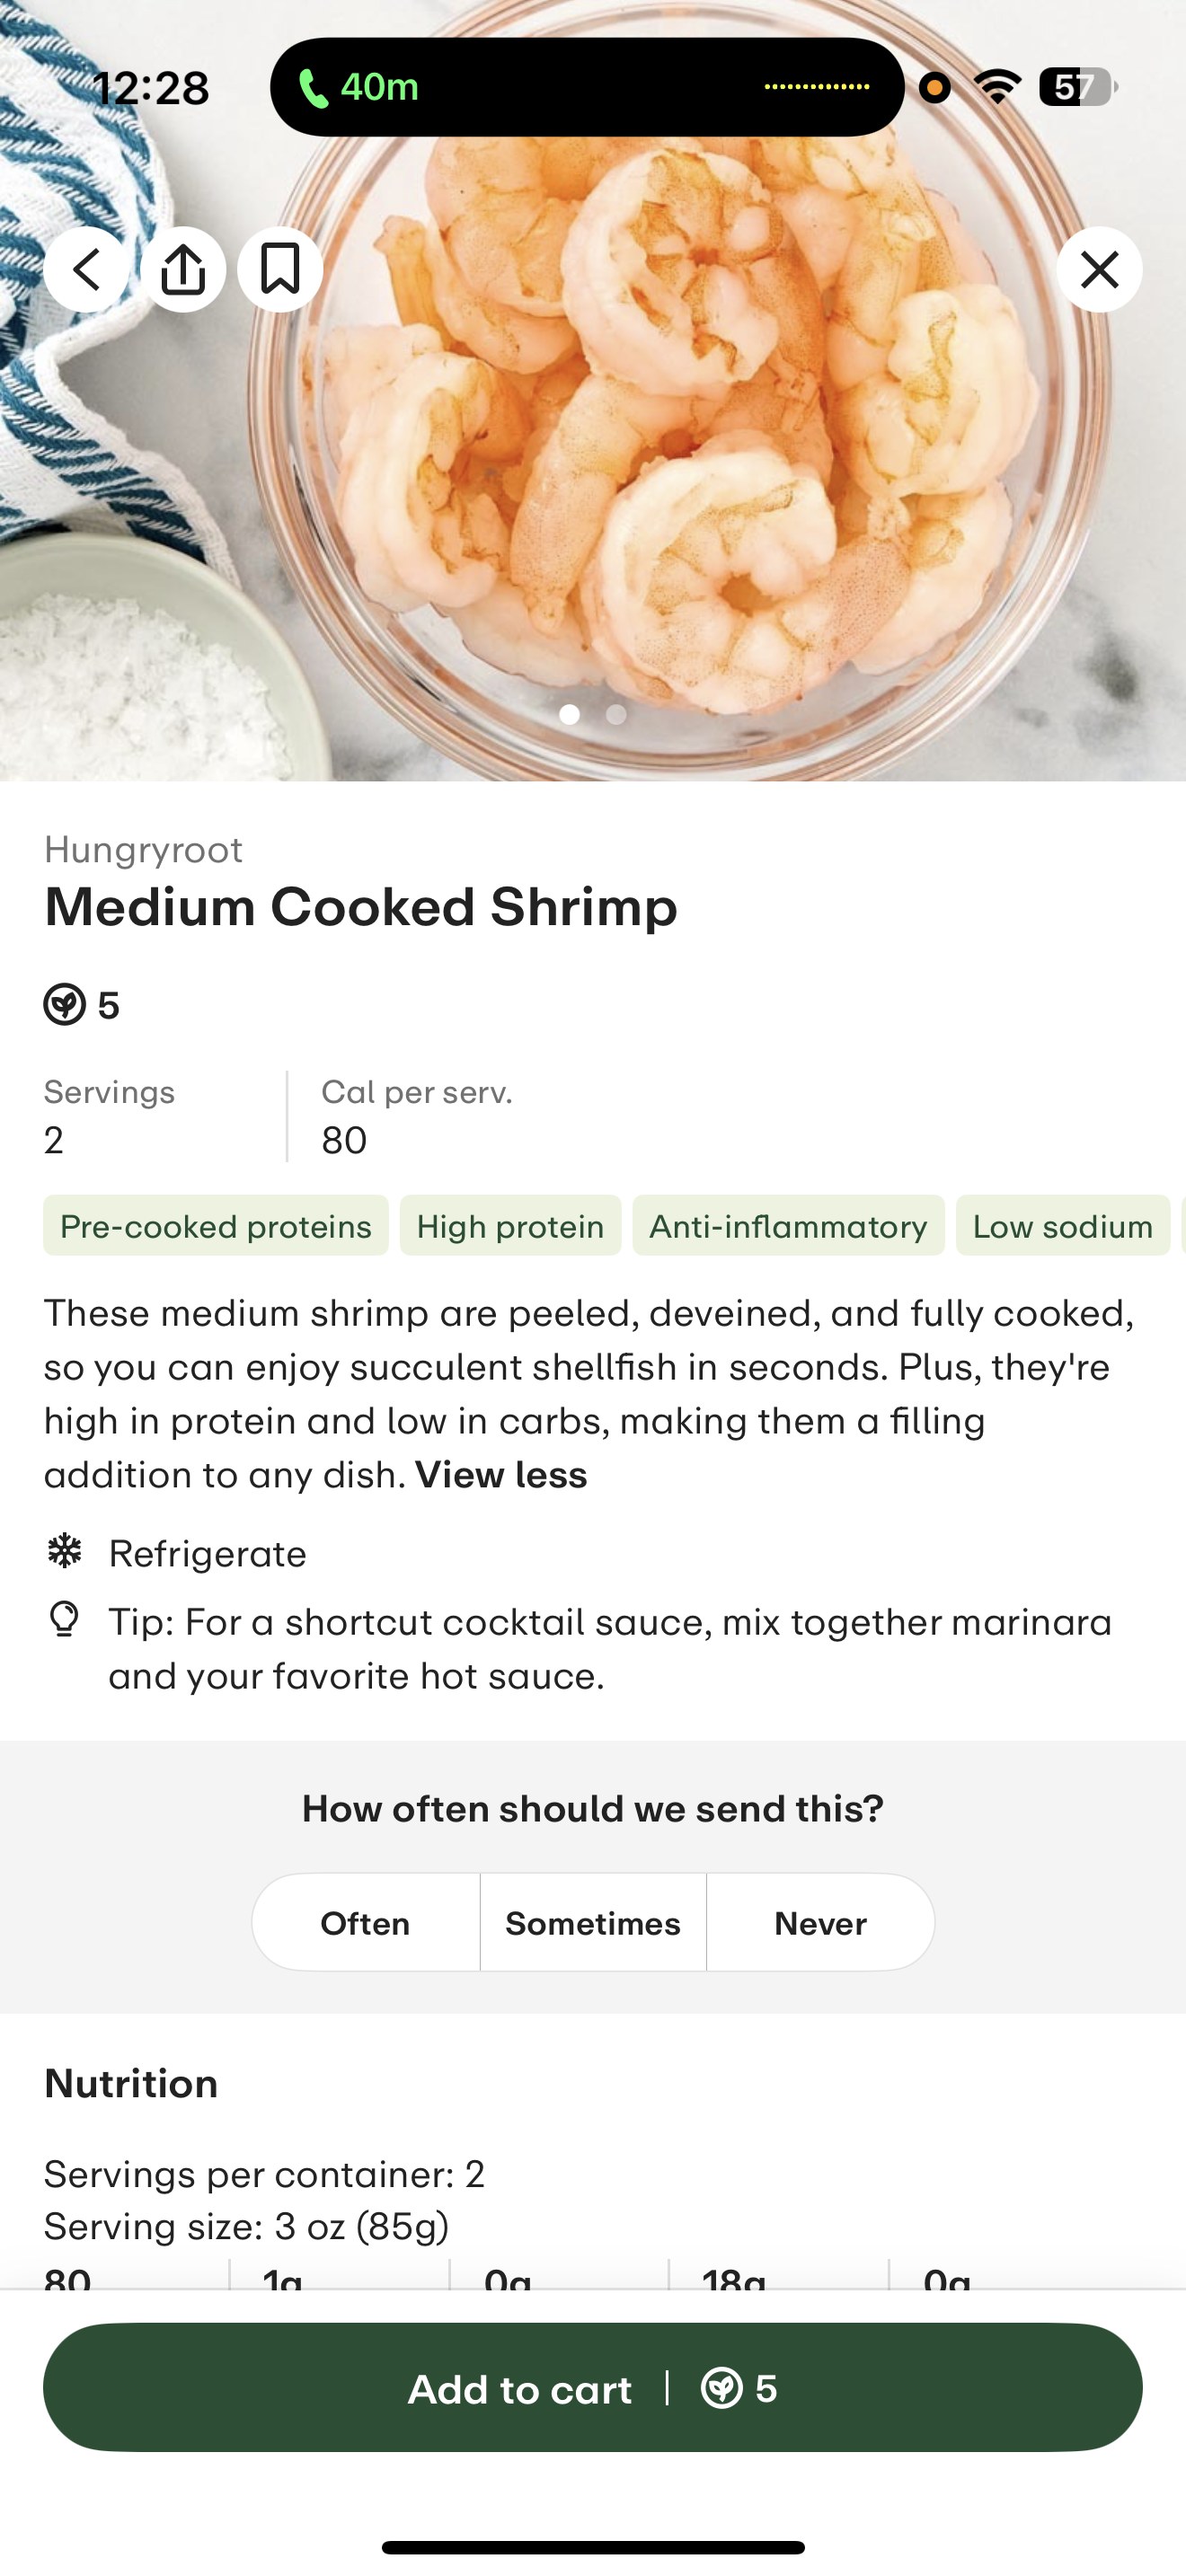This screenshot has width=1186, height=2576.
Task: Tap the Anti-inflammatory tag
Action: (788, 1226)
